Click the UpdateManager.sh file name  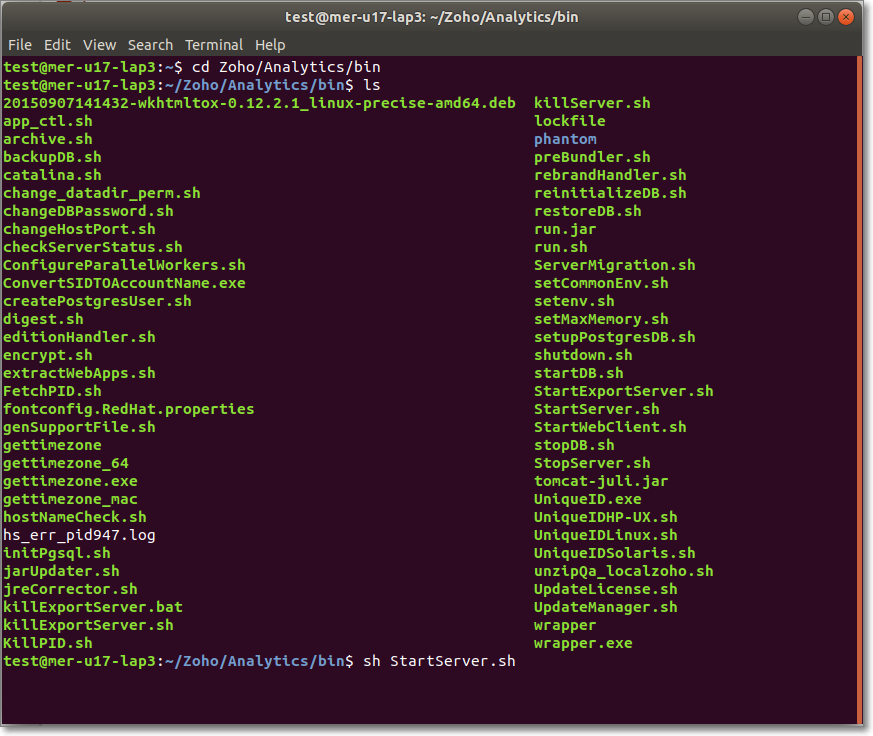[x=606, y=607]
